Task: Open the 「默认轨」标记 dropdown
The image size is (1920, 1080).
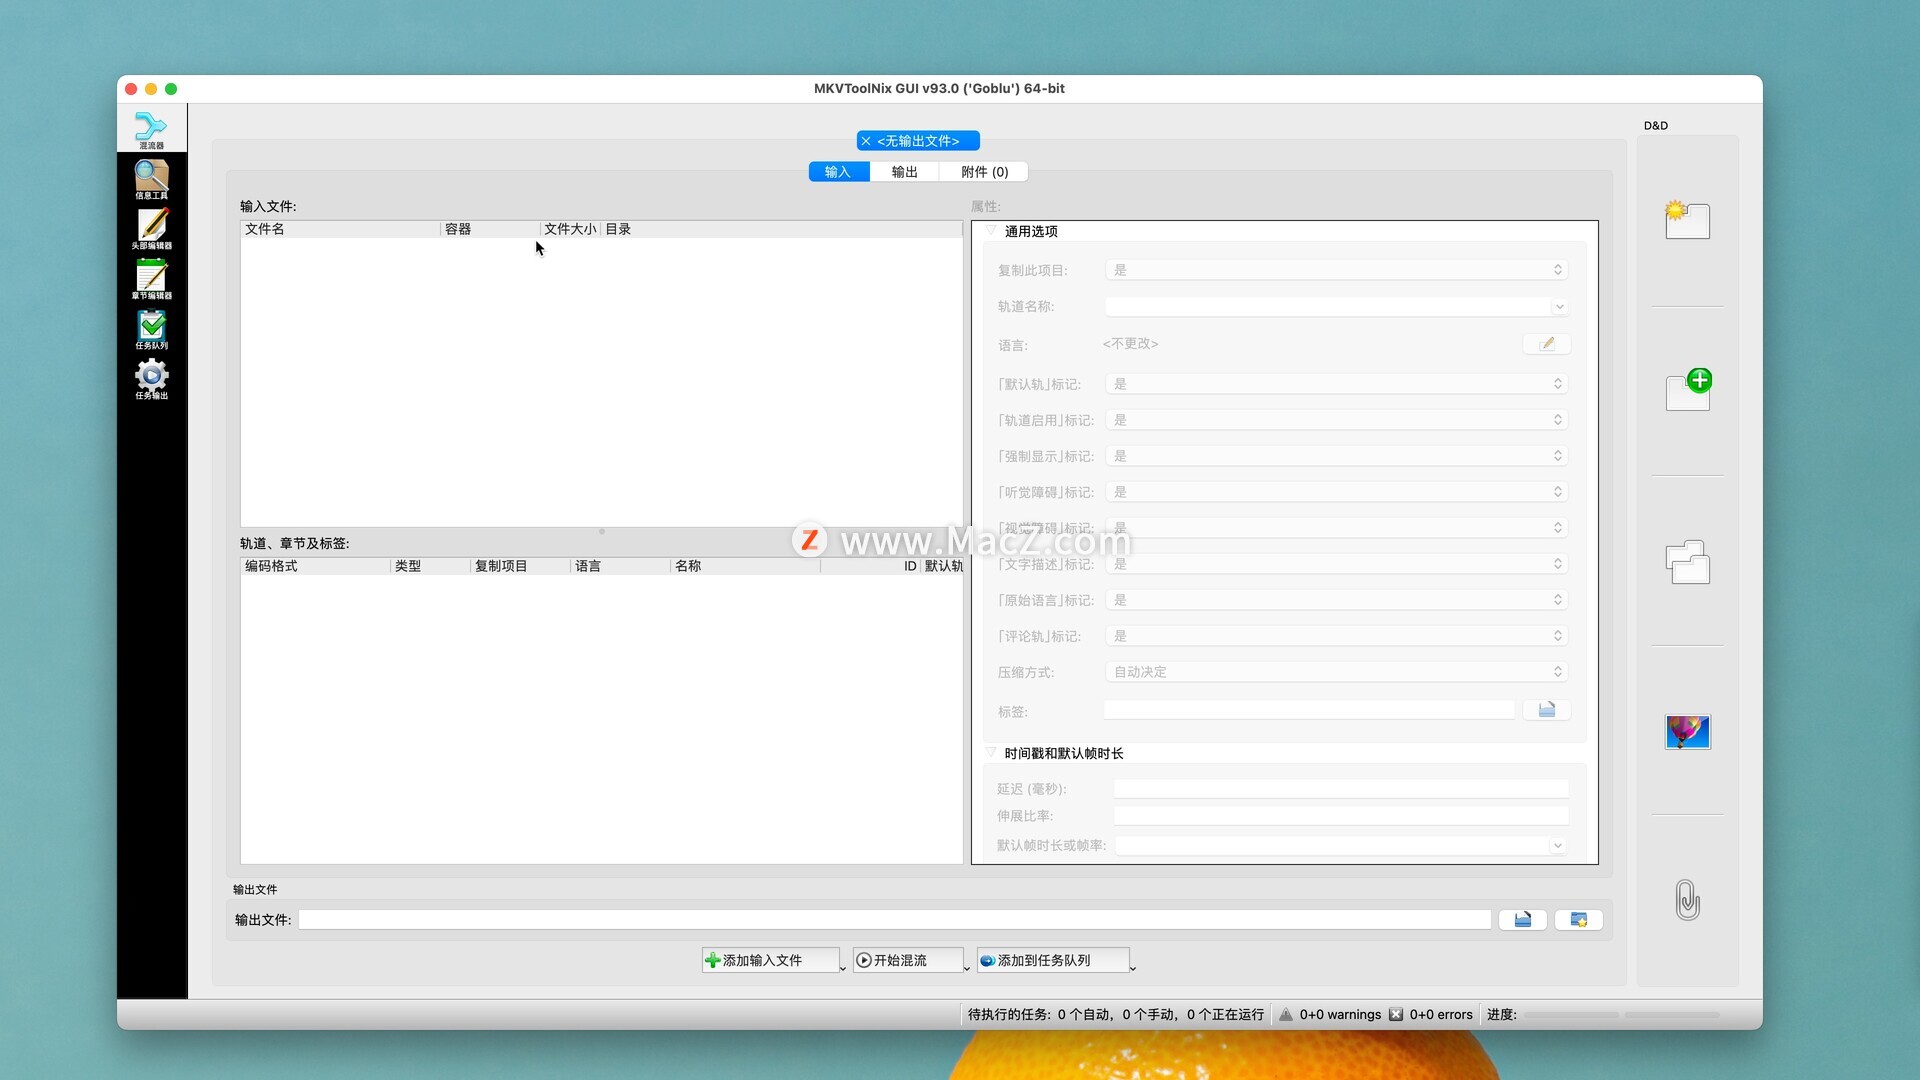Action: [1336, 384]
